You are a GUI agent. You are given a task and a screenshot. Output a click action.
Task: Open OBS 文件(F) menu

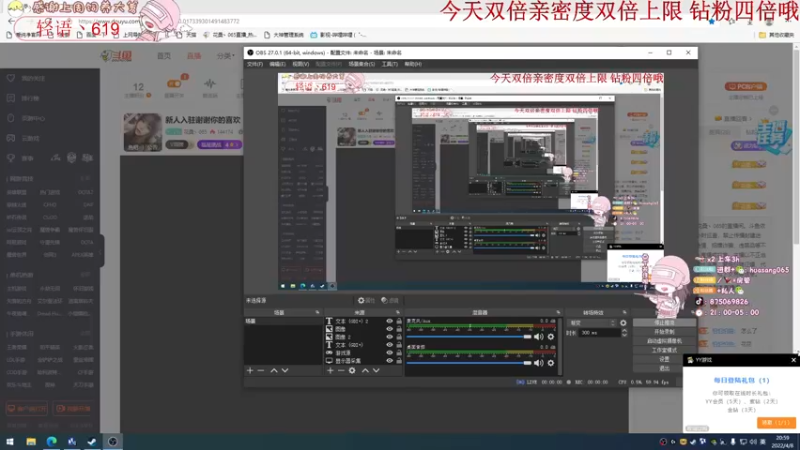tap(255, 64)
